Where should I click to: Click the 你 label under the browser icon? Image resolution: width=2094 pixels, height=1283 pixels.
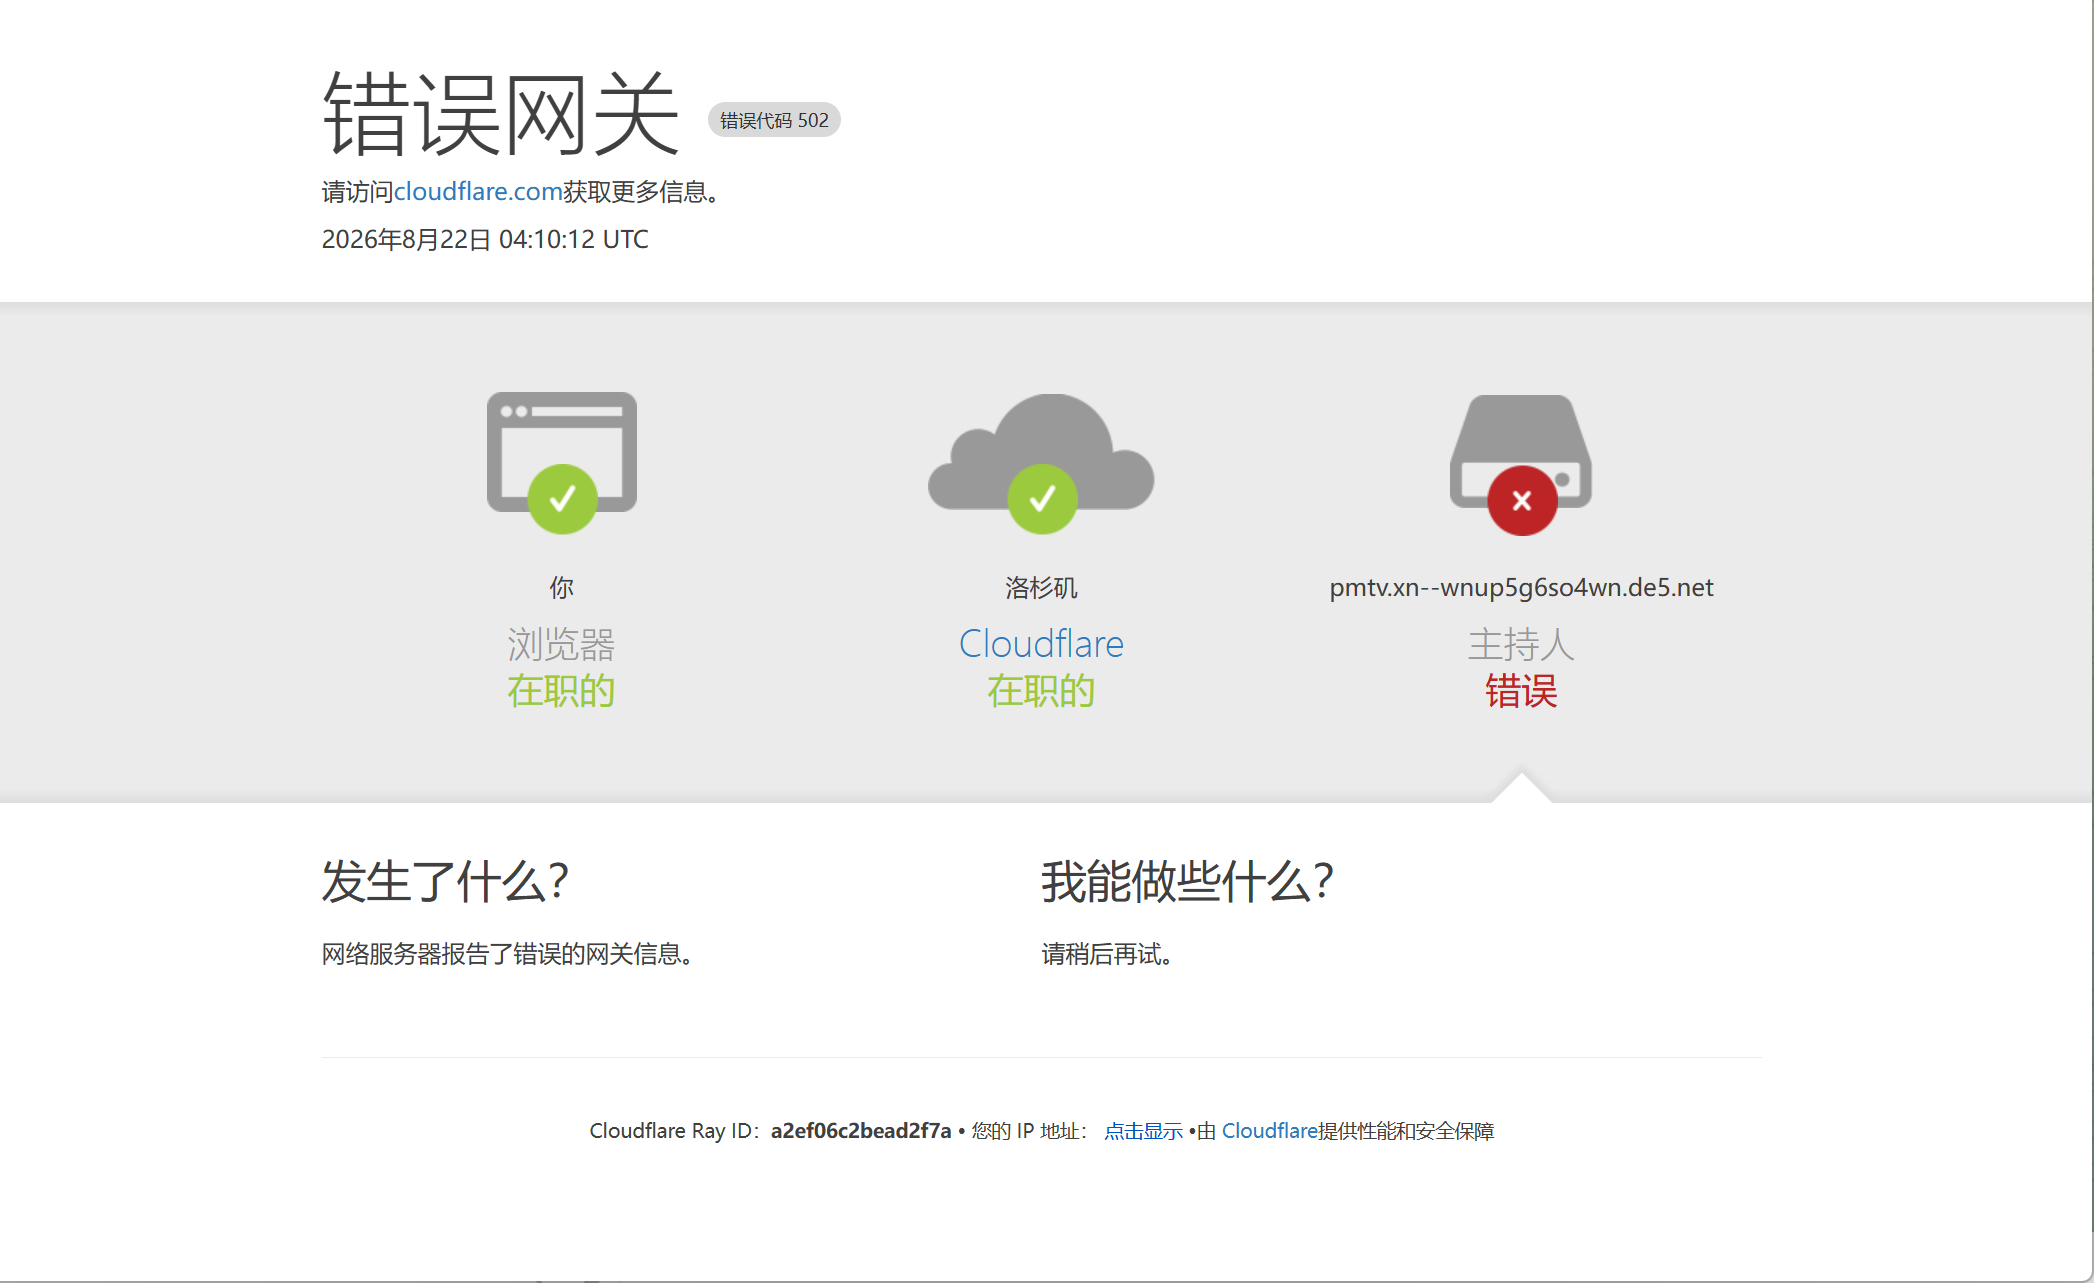point(562,588)
